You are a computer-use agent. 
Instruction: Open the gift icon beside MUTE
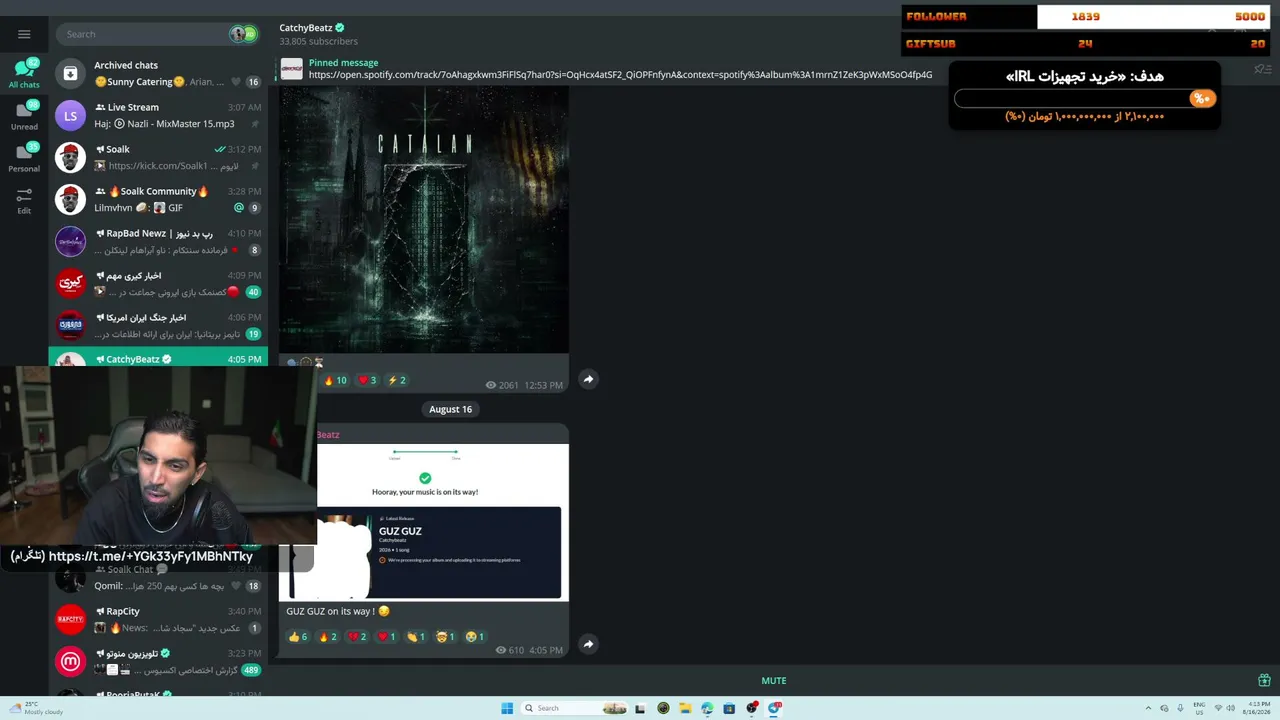[1264, 681]
